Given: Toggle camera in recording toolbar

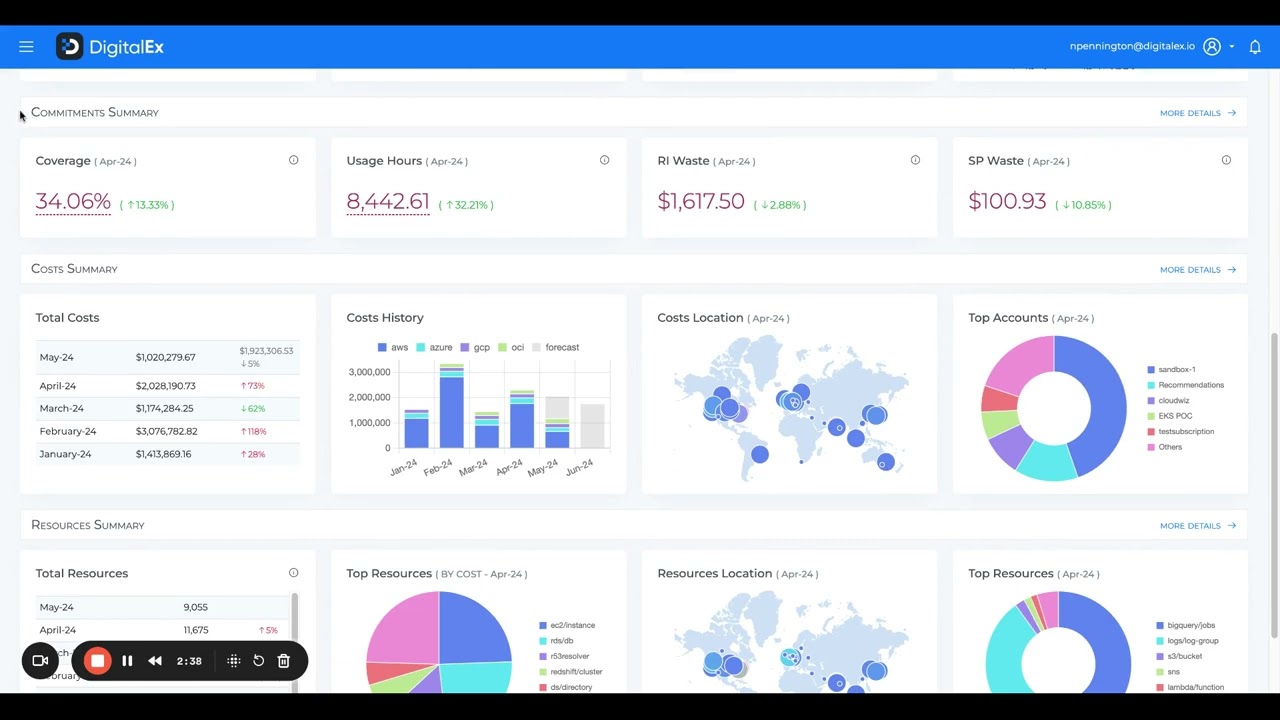Looking at the screenshot, I should click(x=41, y=661).
